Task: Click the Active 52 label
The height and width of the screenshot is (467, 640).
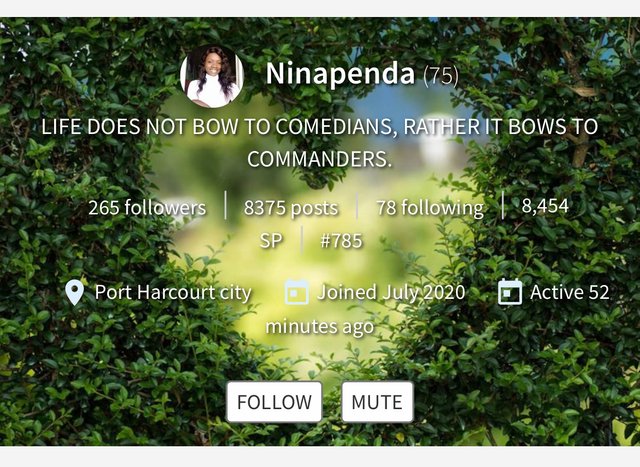Action: pos(570,292)
